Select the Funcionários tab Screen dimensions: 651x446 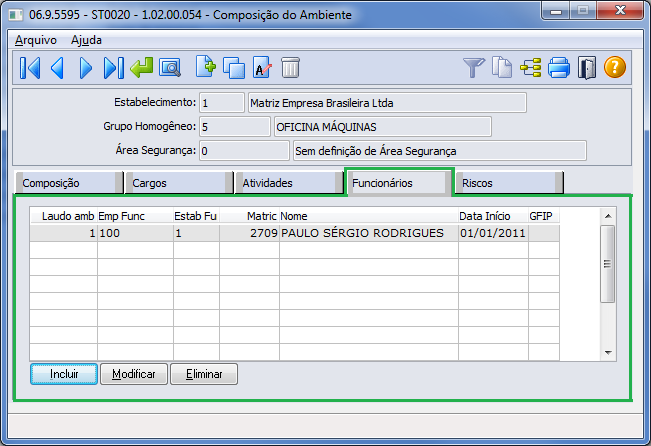(399, 182)
